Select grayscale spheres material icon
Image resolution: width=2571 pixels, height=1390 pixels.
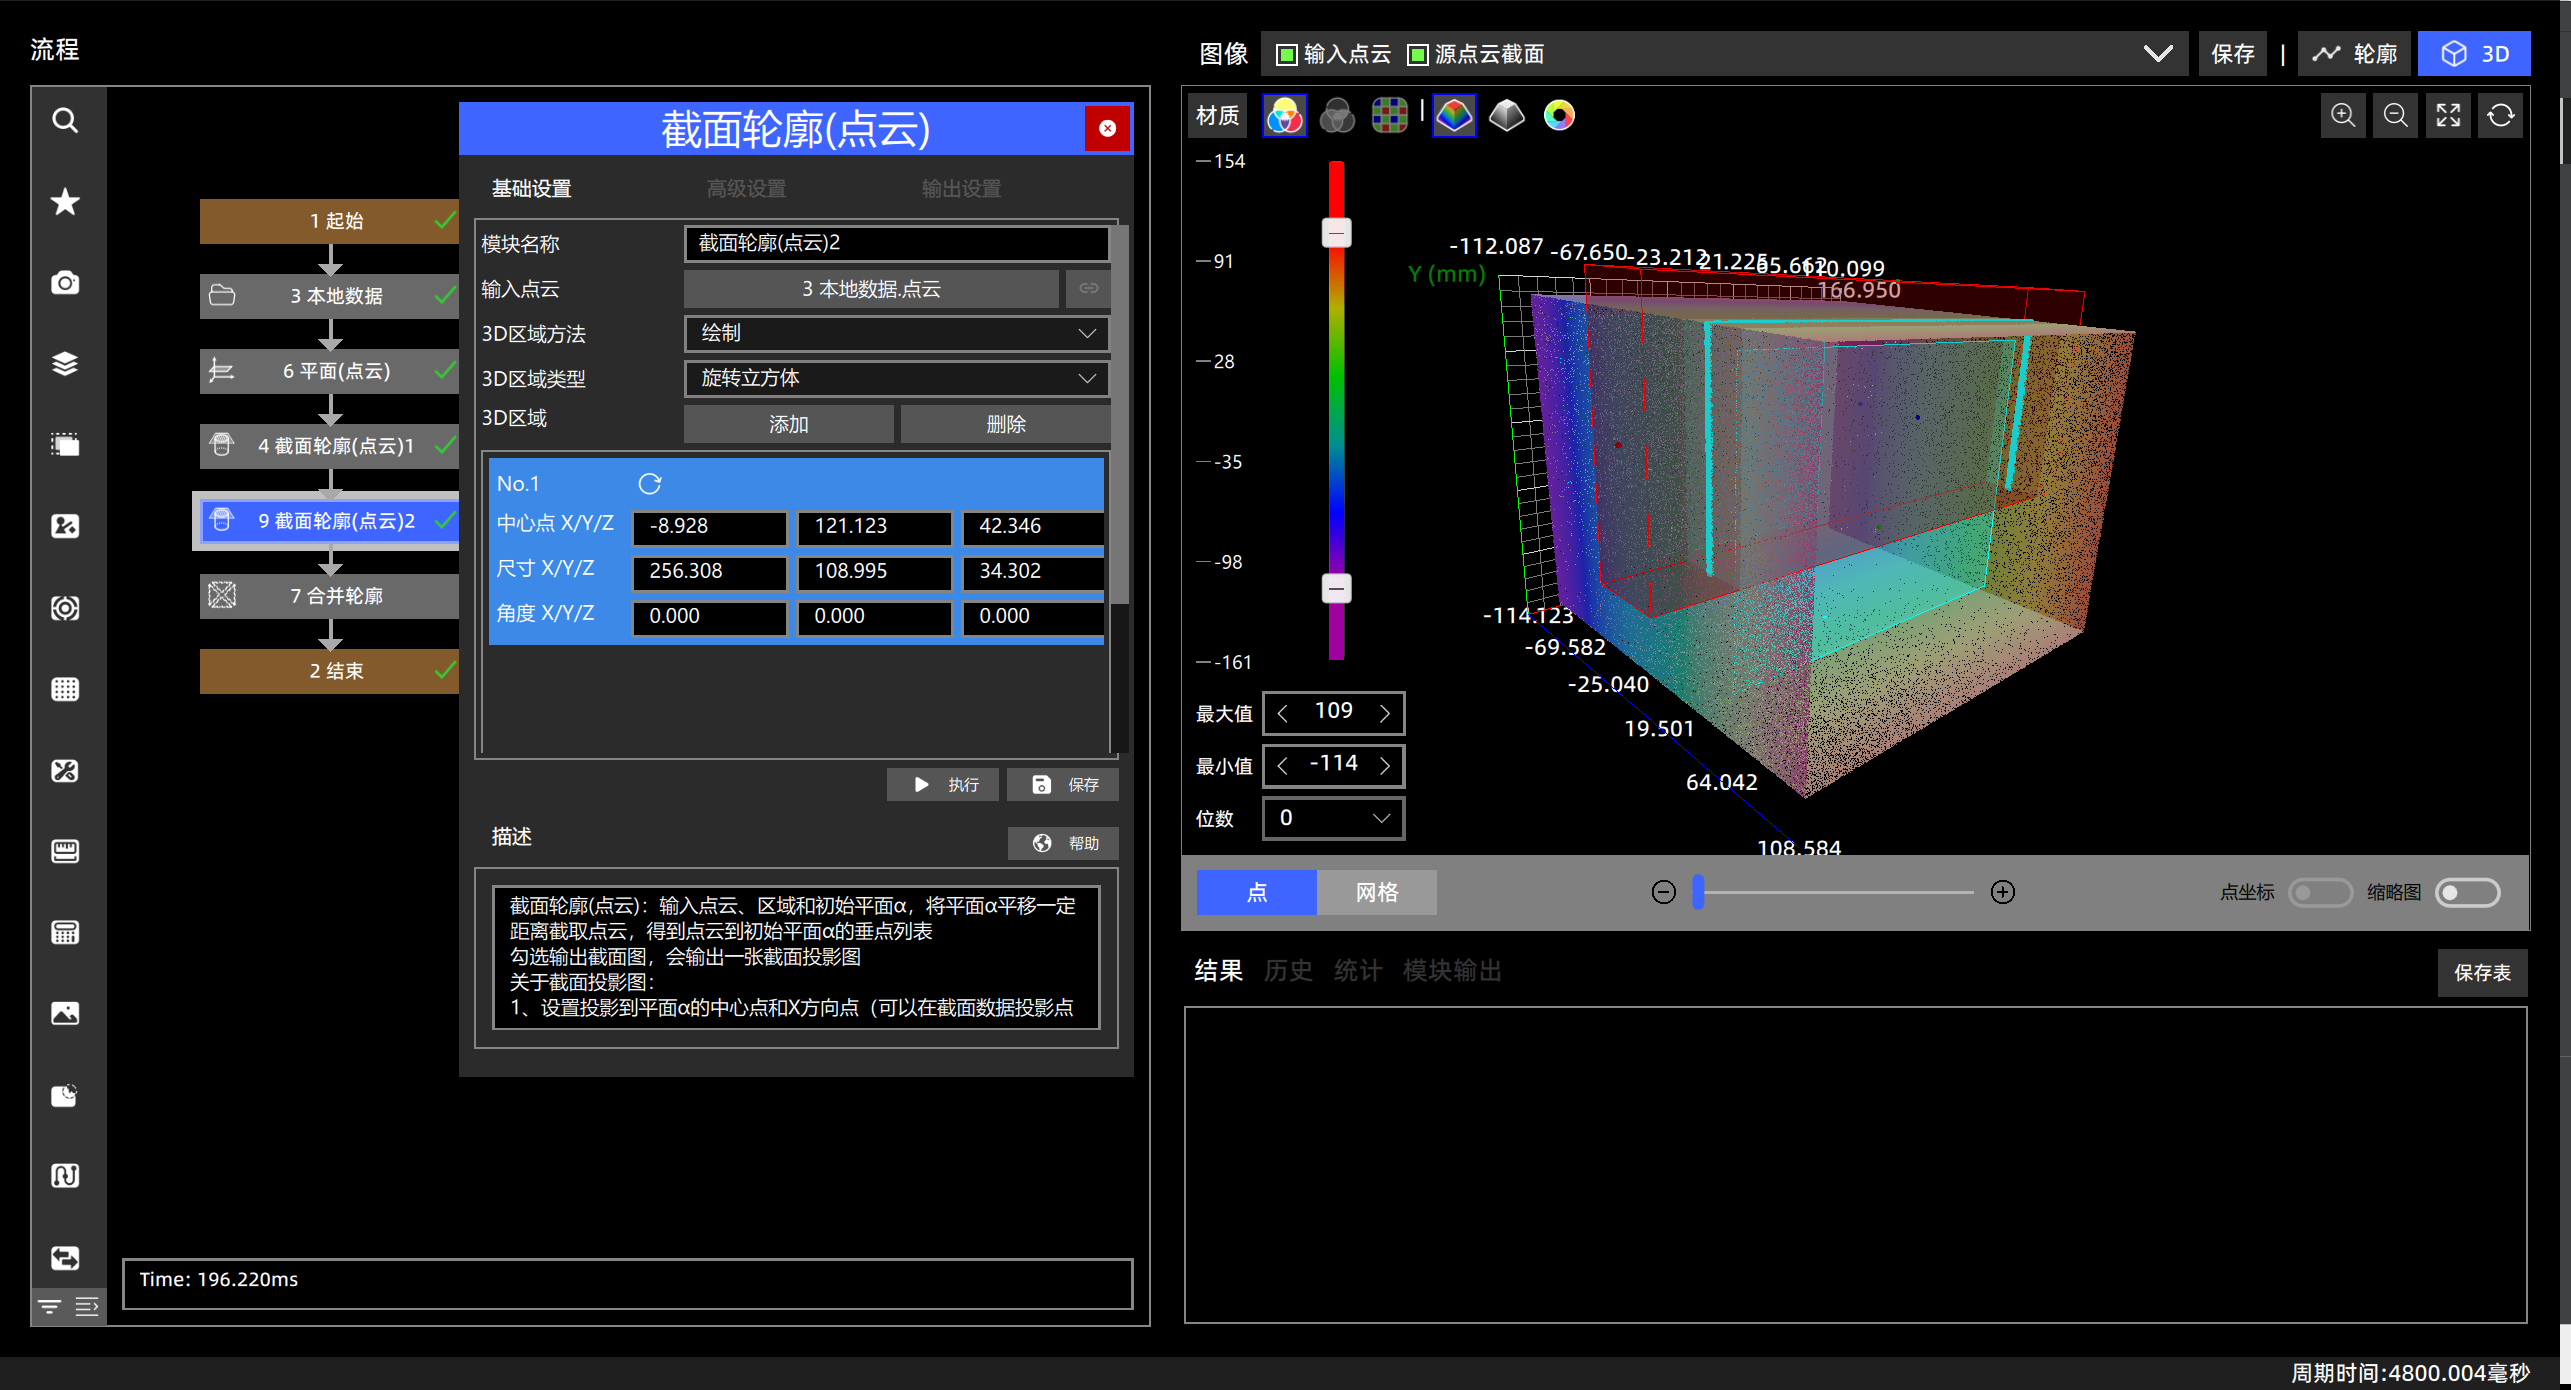[x=1337, y=116]
